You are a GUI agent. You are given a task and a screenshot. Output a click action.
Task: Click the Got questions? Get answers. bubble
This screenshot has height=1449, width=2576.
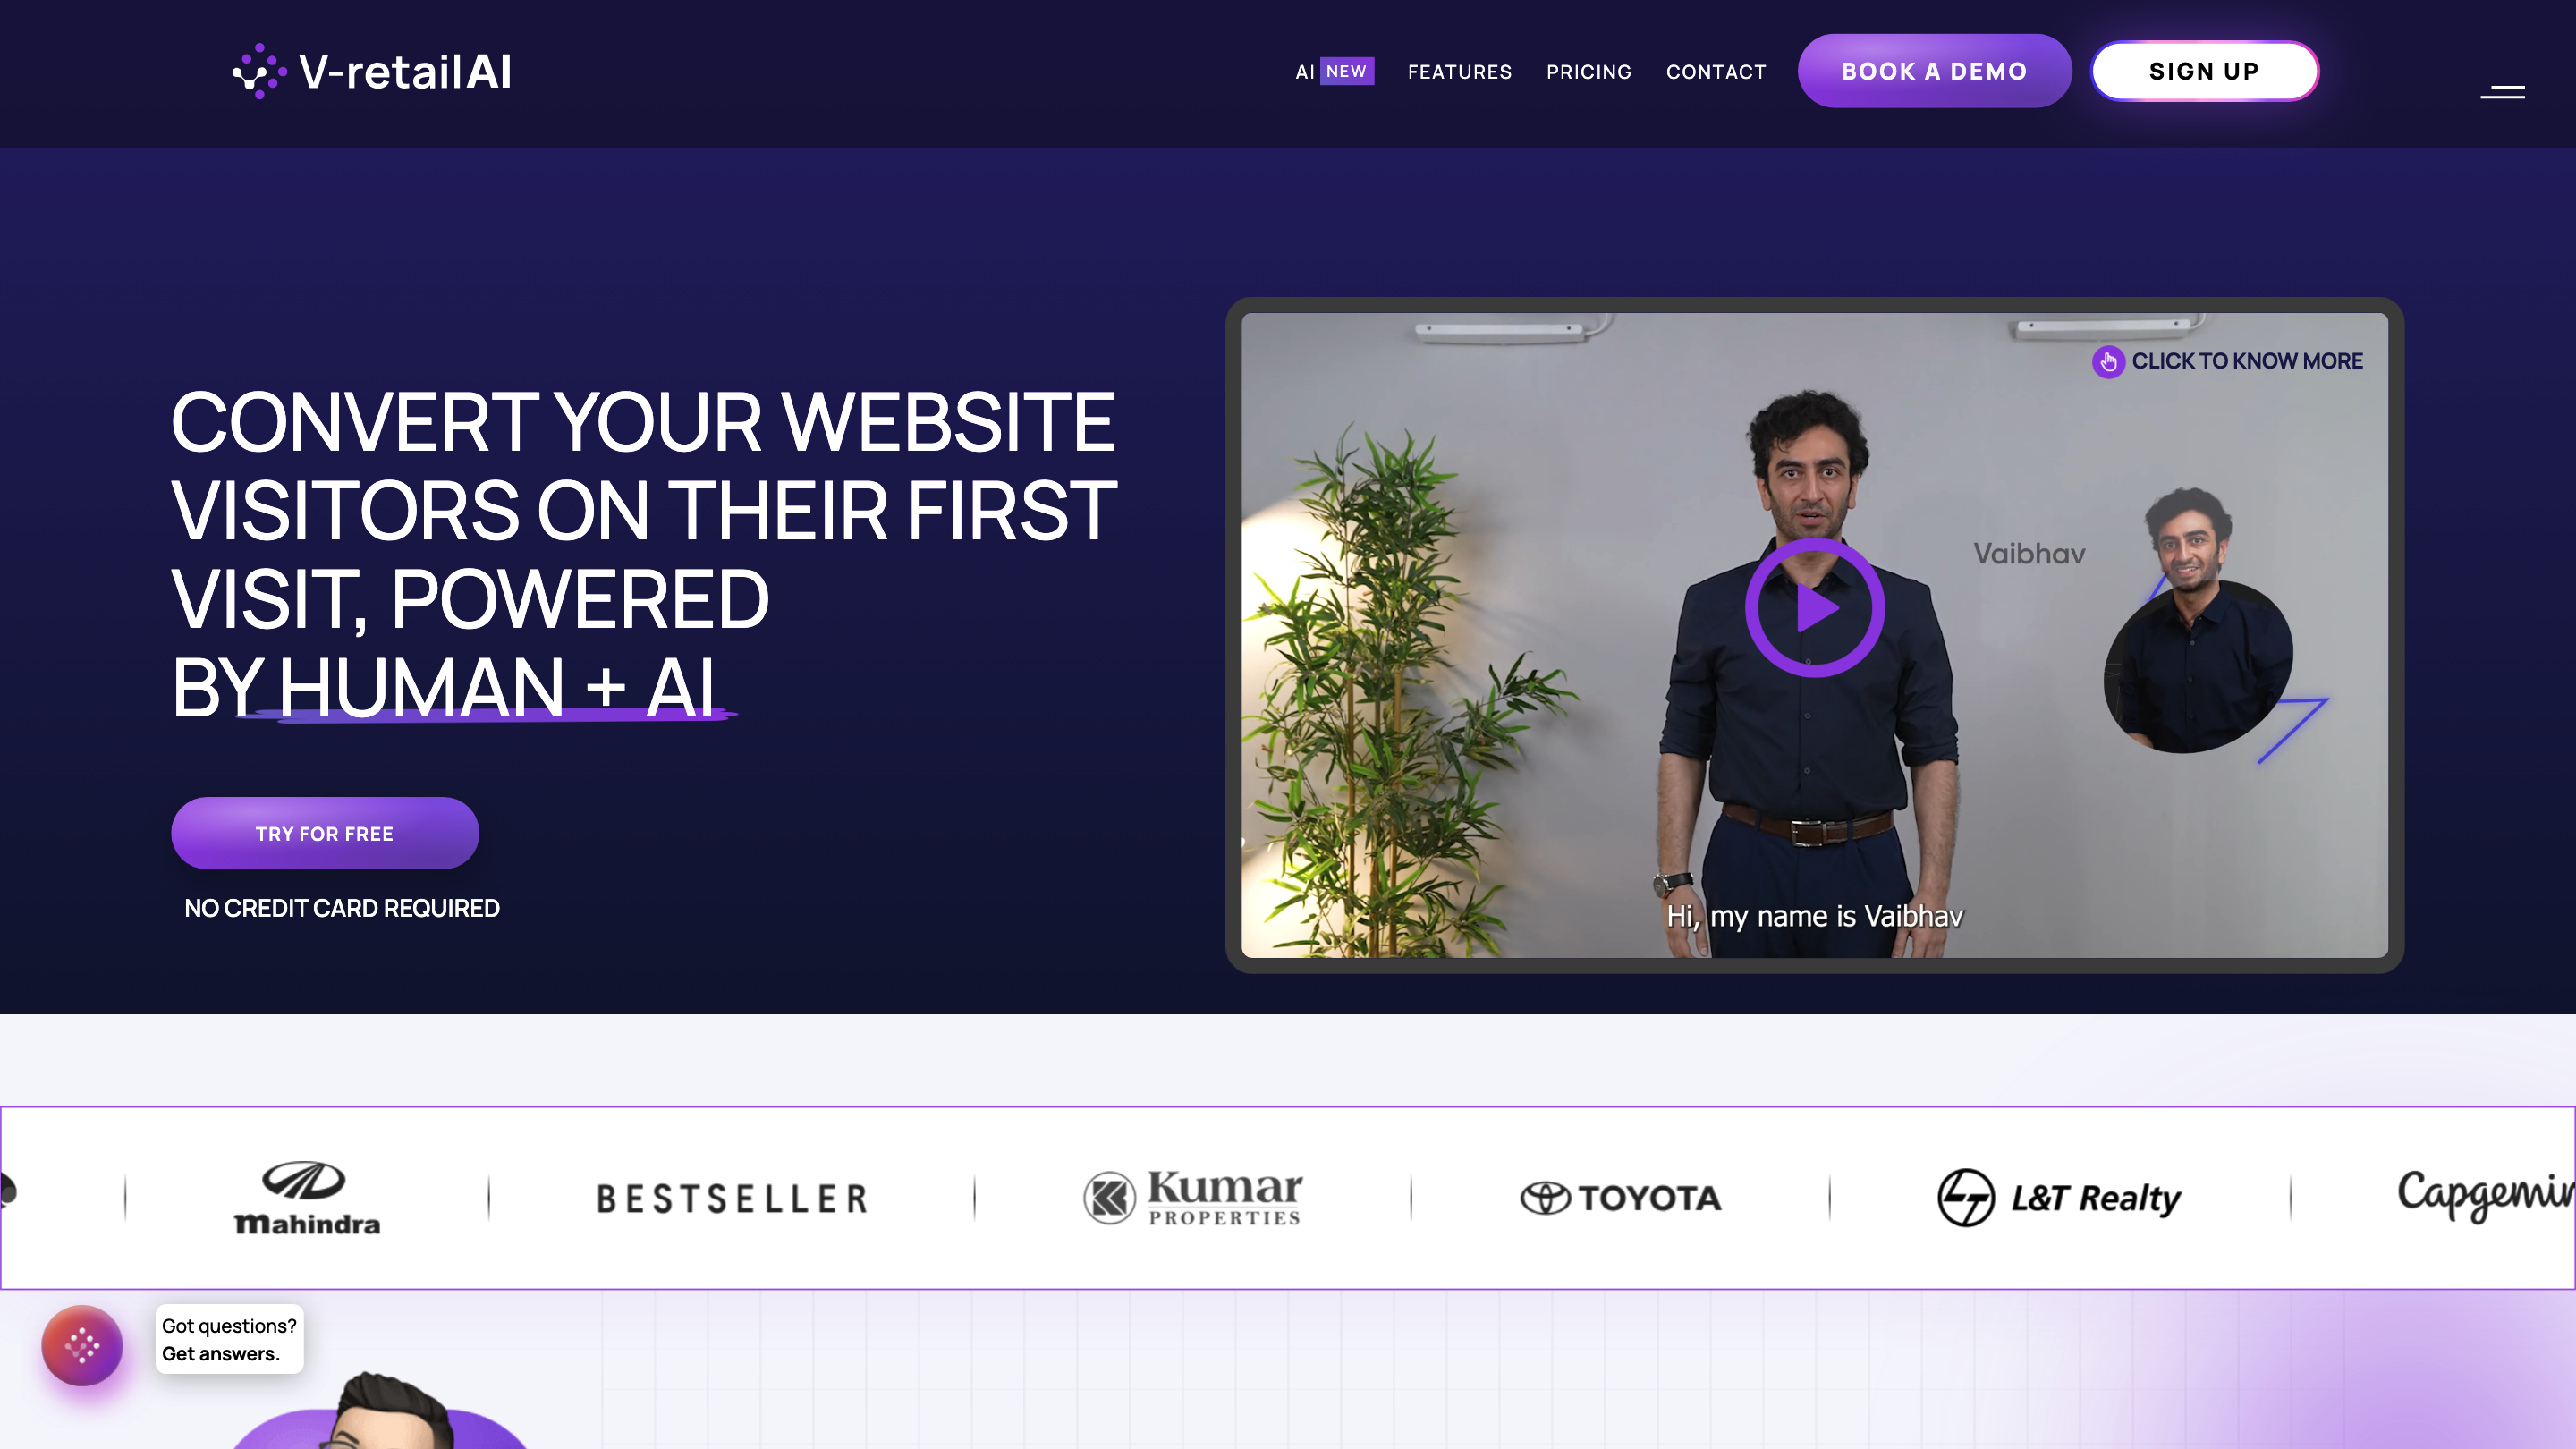click(229, 1339)
